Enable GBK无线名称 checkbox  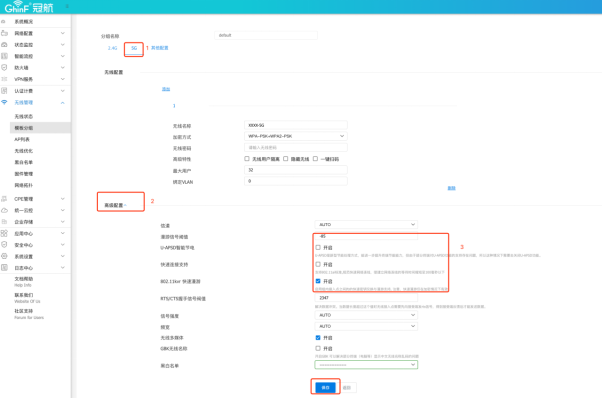tap(318, 348)
